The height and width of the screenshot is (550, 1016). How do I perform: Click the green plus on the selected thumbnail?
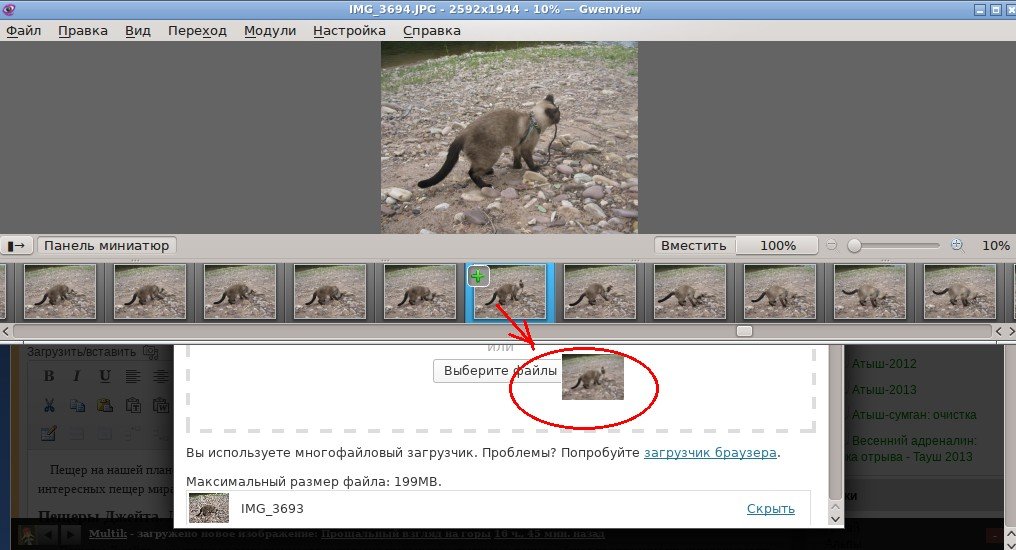[x=479, y=276]
